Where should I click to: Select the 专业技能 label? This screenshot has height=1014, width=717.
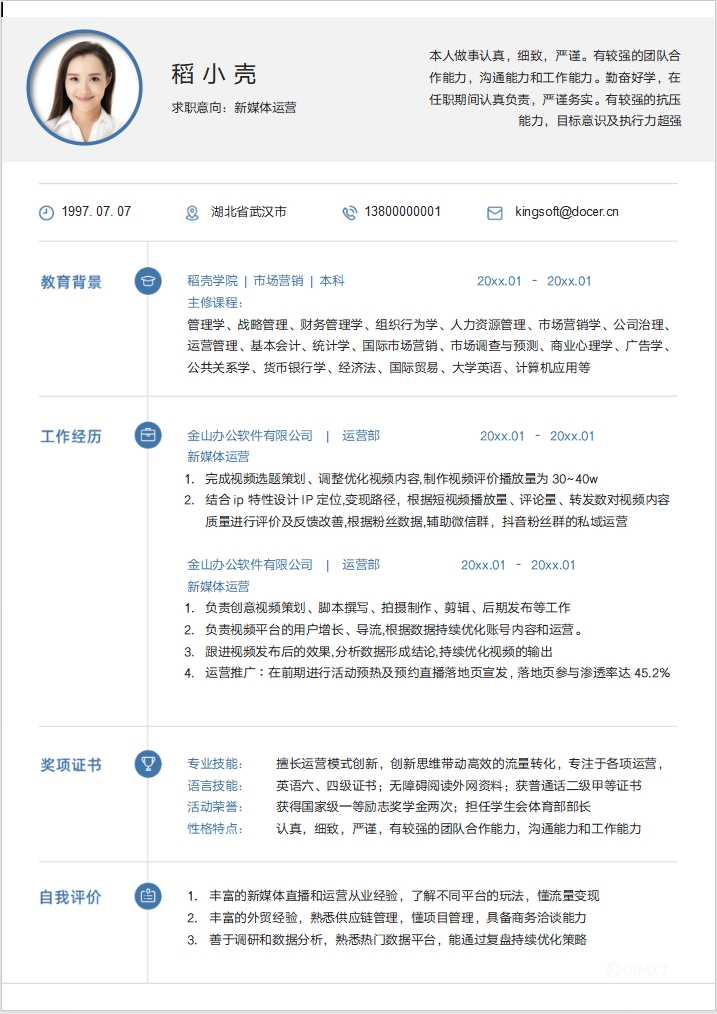click(x=215, y=764)
